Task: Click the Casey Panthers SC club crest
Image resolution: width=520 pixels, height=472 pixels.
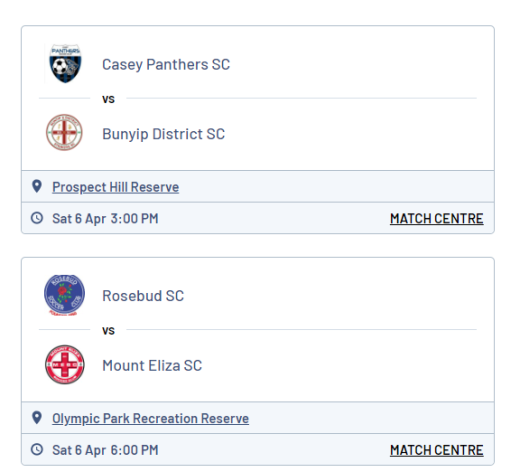Action: (x=65, y=63)
